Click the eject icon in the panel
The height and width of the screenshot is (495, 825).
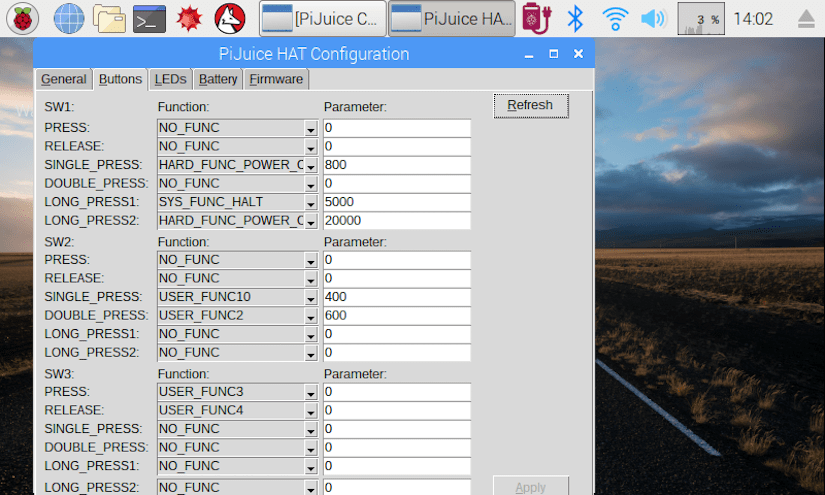pyautogui.click(x=806, y=19)
